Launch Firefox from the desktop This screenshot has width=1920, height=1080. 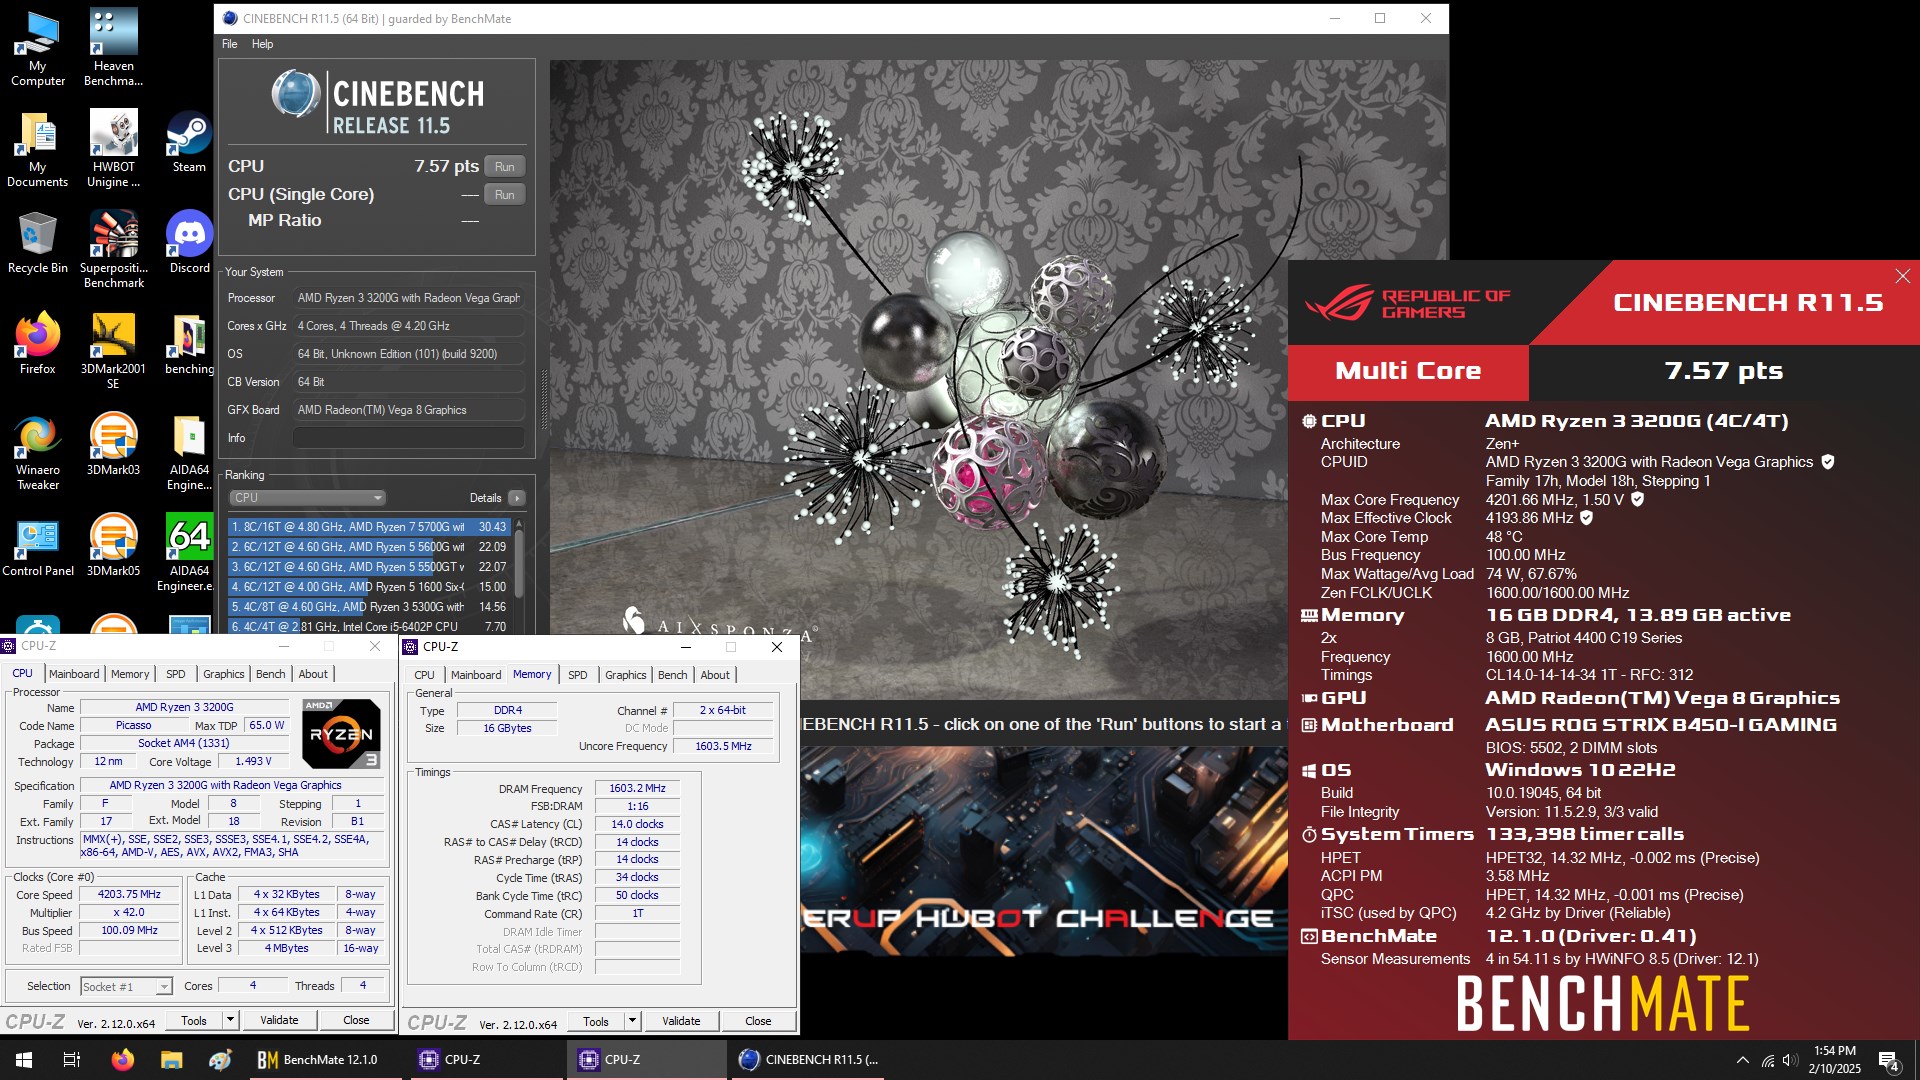[38, 344]
